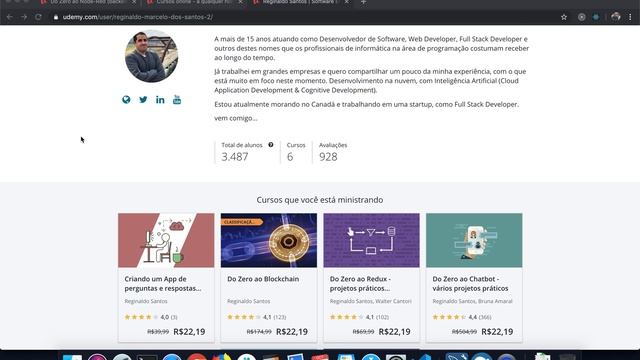Image resolution: width=640 pixels, height=360 pixels.
Task: Click the grey circular extension icon in toolbar
Action: [582, 17]
